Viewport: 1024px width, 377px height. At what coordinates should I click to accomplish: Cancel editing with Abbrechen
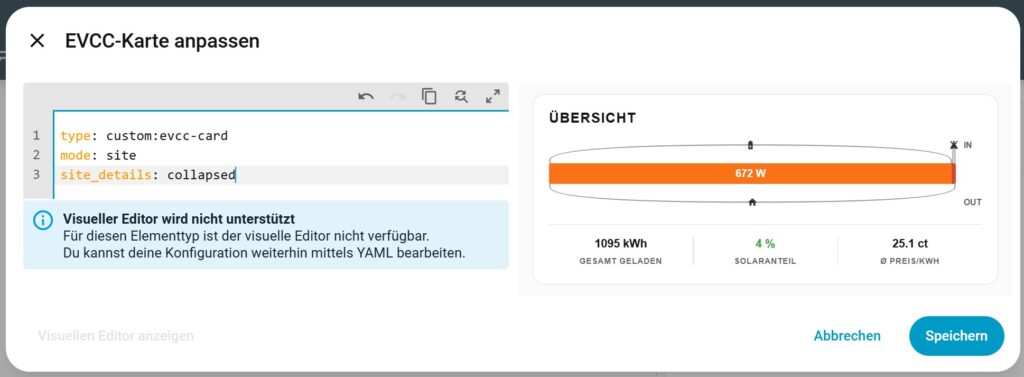[x=847, y=336]
